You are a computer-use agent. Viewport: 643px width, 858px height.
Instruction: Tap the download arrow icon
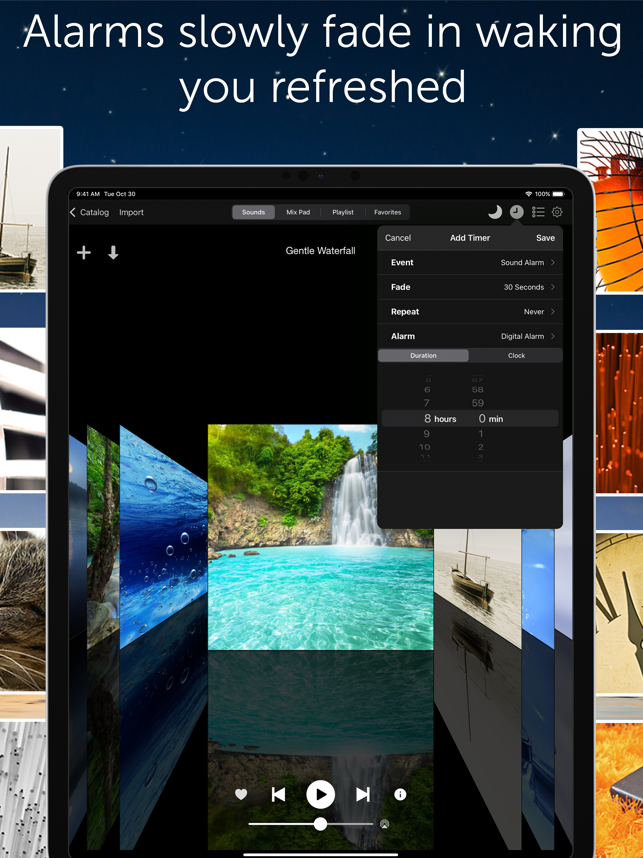tap(113, 253)
